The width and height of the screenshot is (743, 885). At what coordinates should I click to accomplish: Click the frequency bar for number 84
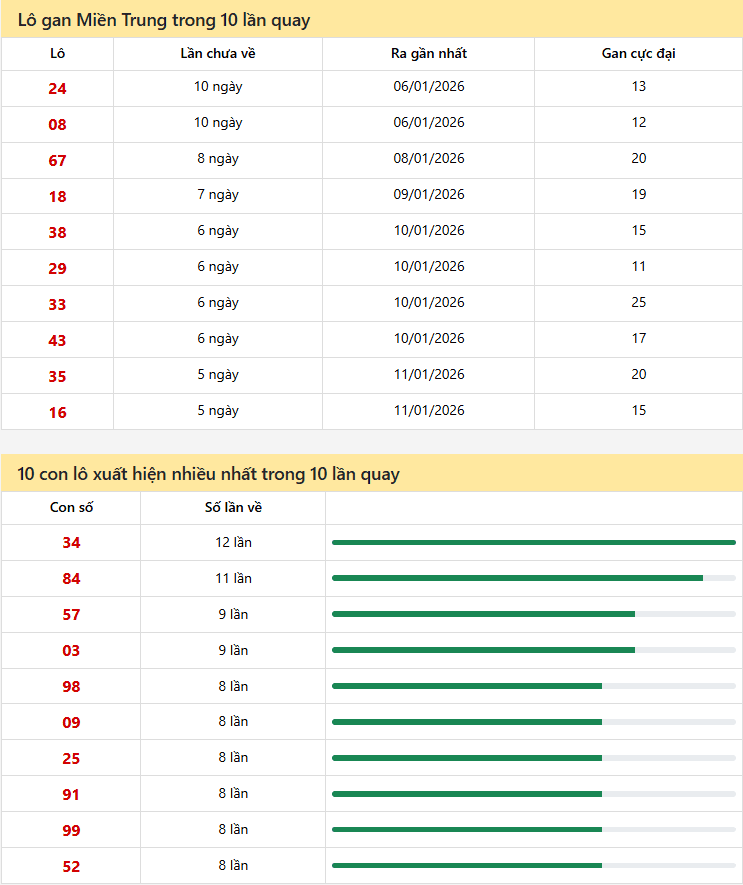(x=517, y=578)
